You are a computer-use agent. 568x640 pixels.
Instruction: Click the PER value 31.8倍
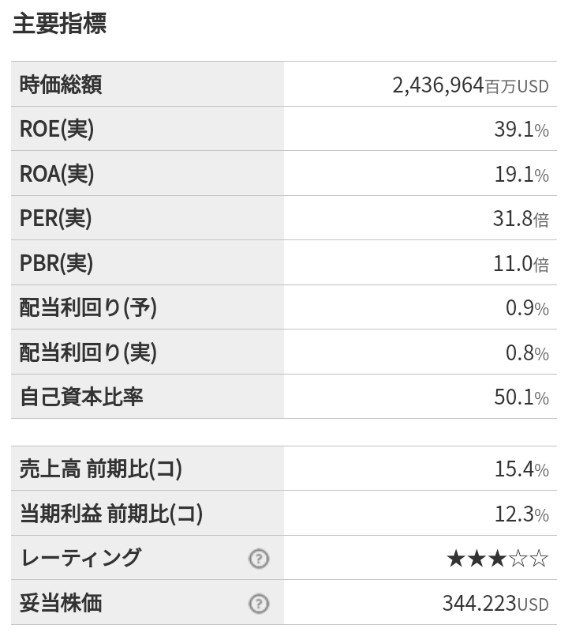[521, 219]
